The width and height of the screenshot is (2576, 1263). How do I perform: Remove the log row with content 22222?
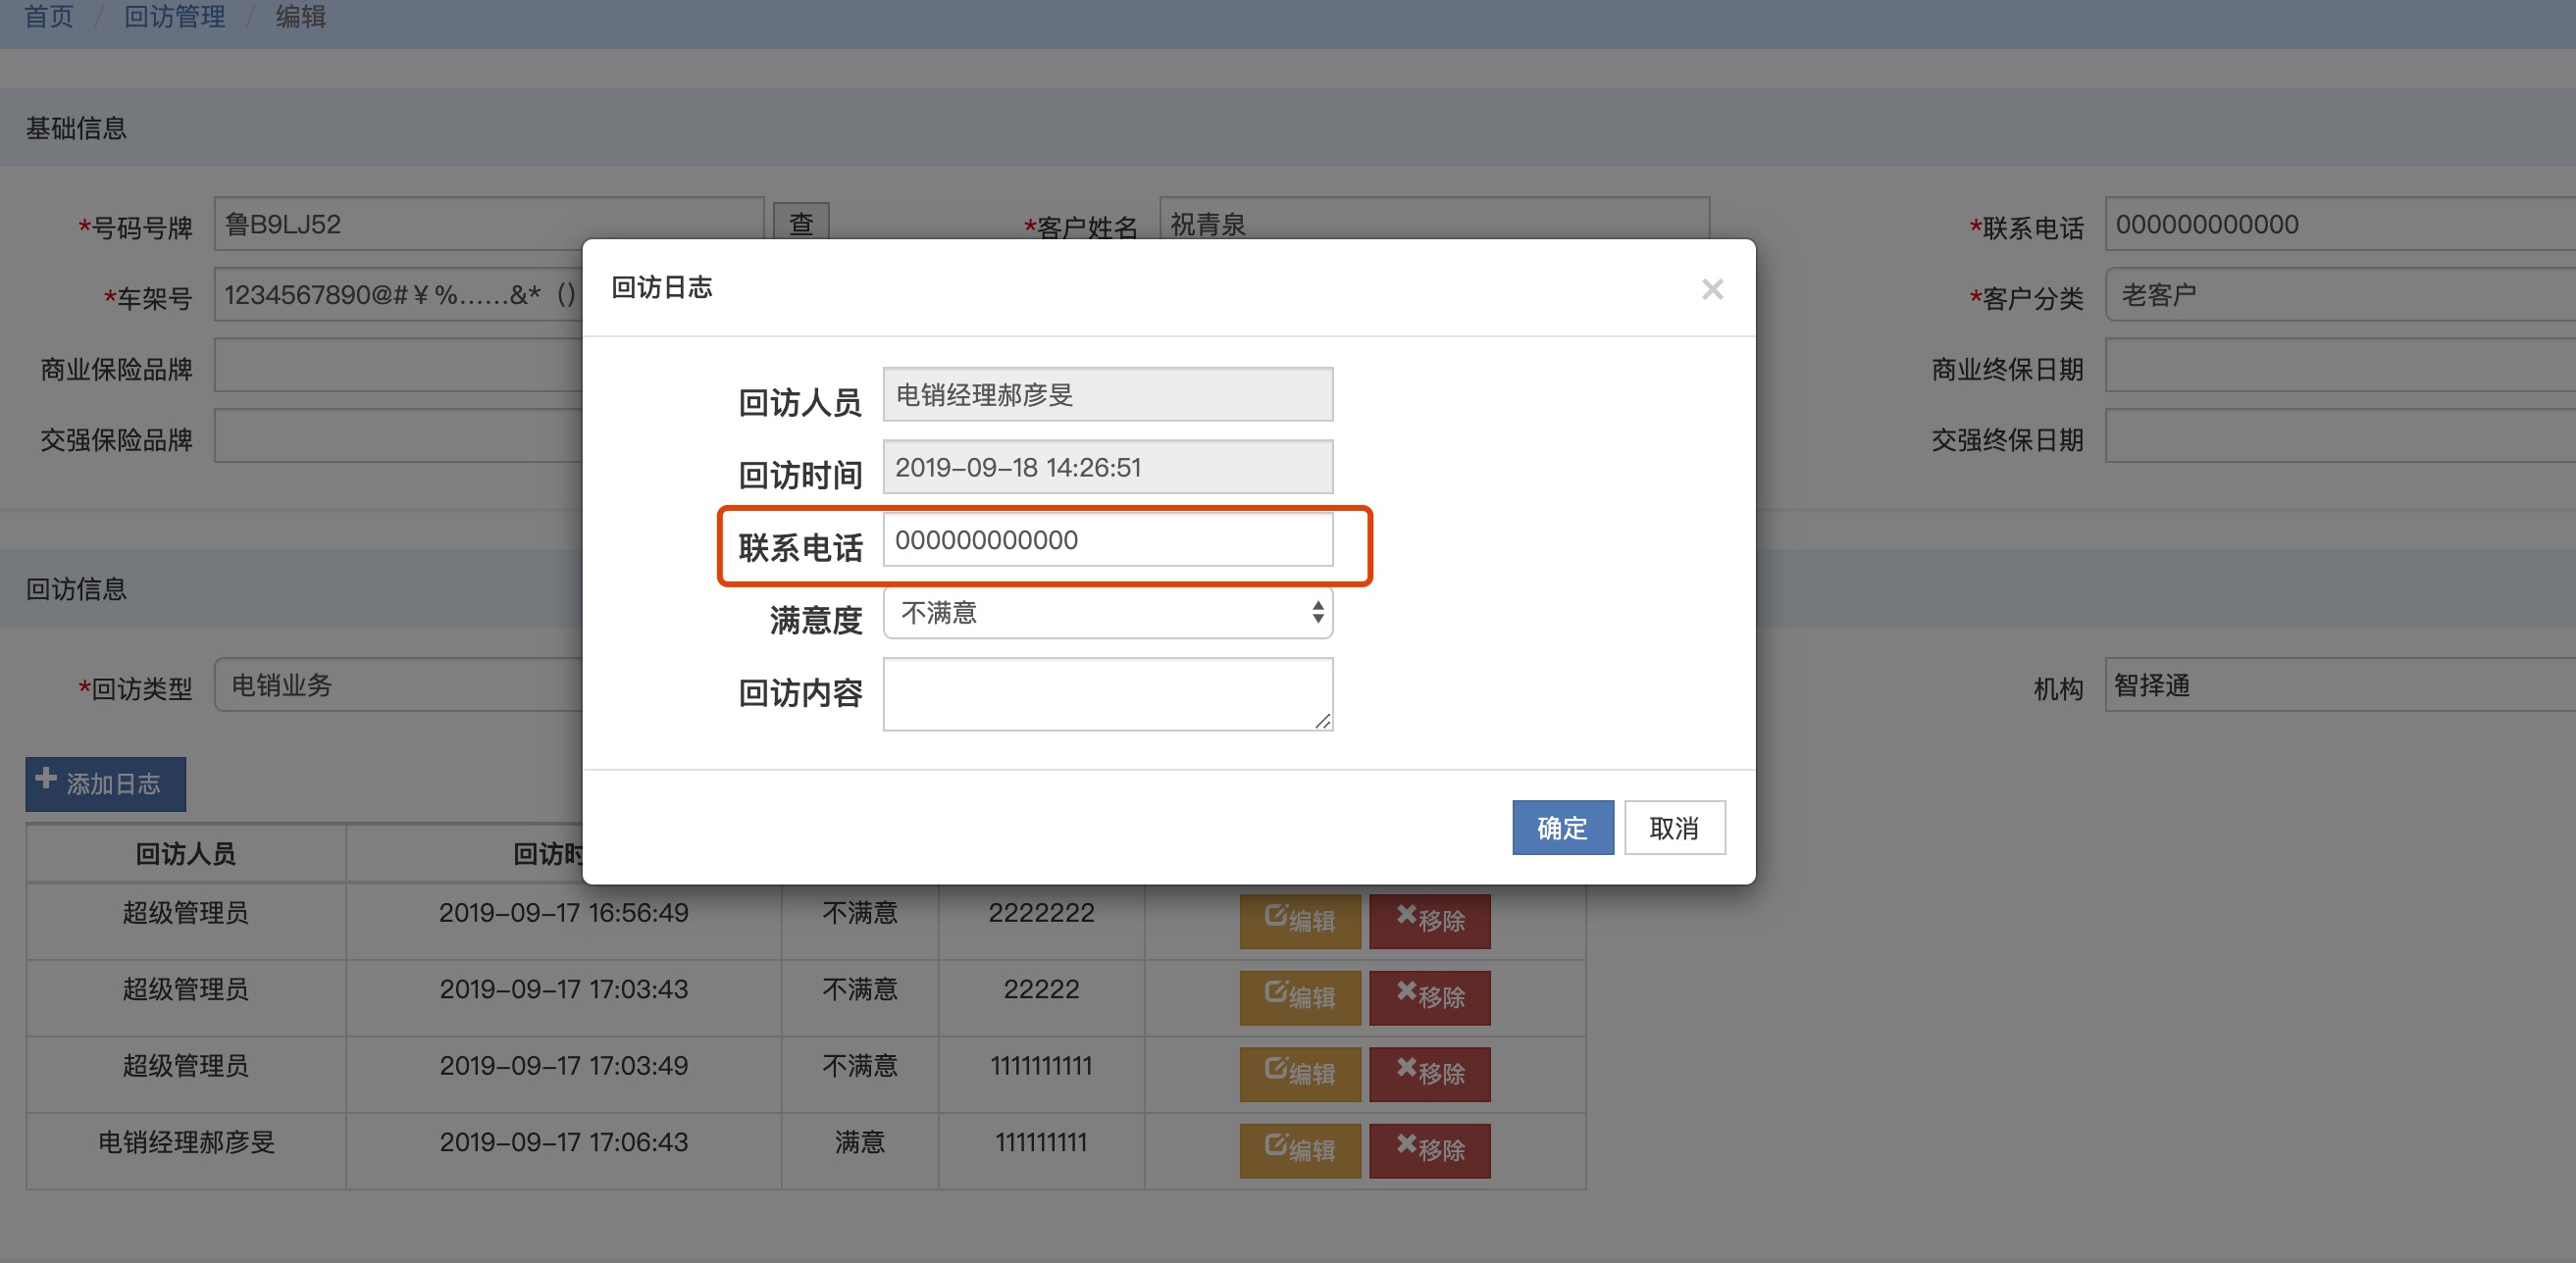(1429, 997)
